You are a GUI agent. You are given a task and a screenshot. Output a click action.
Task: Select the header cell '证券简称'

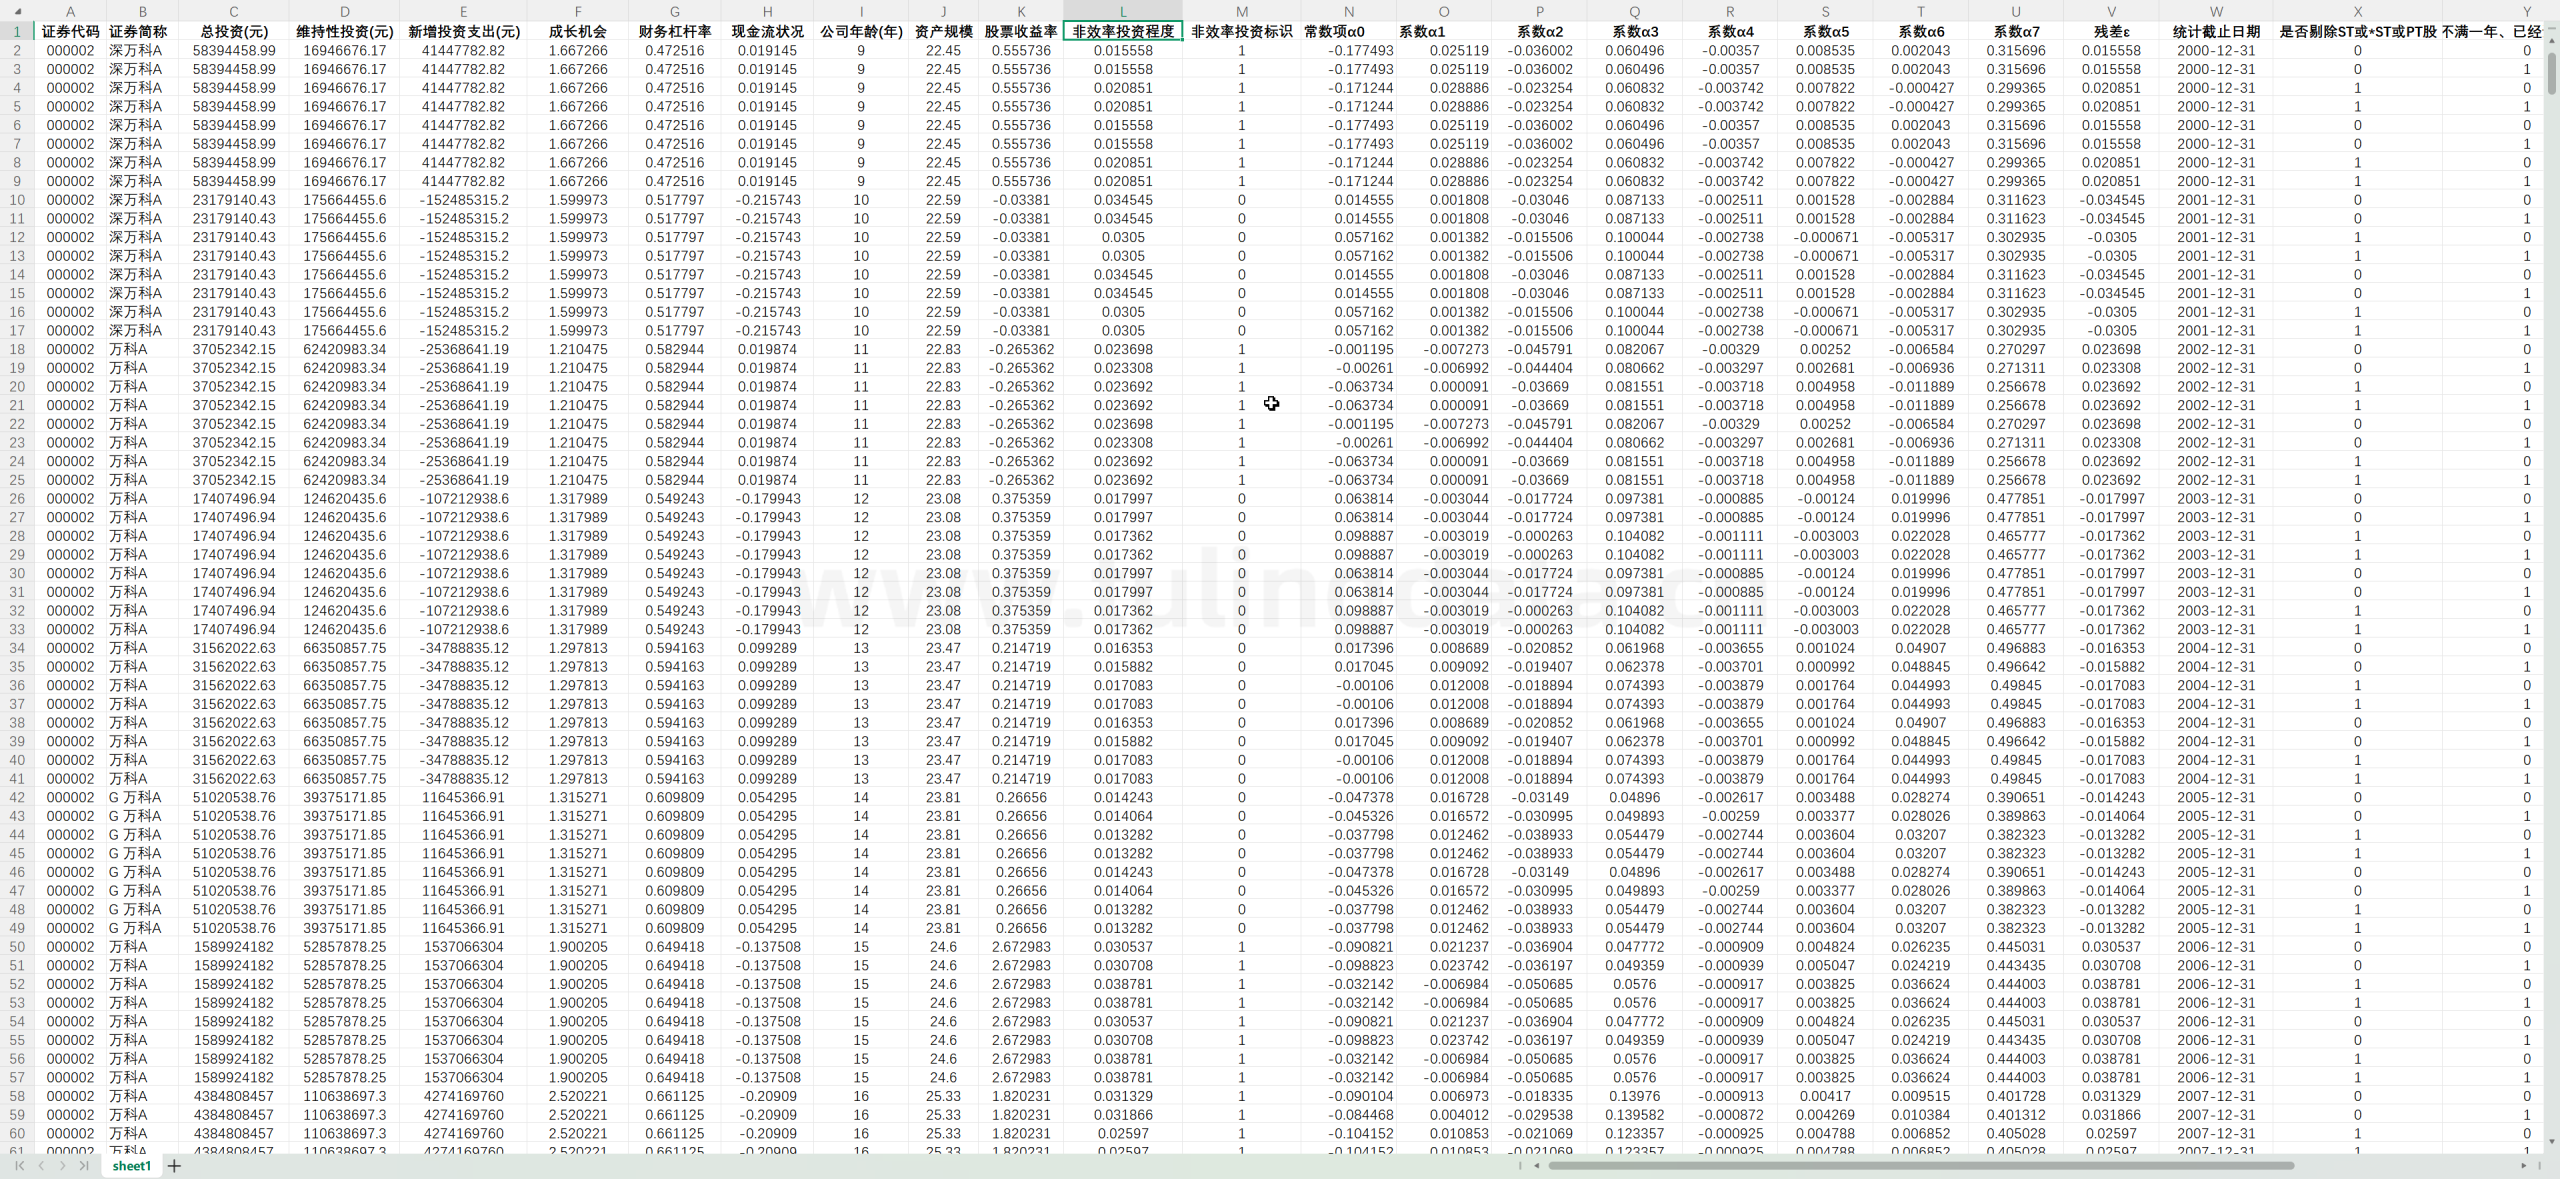tap(142, 31)
